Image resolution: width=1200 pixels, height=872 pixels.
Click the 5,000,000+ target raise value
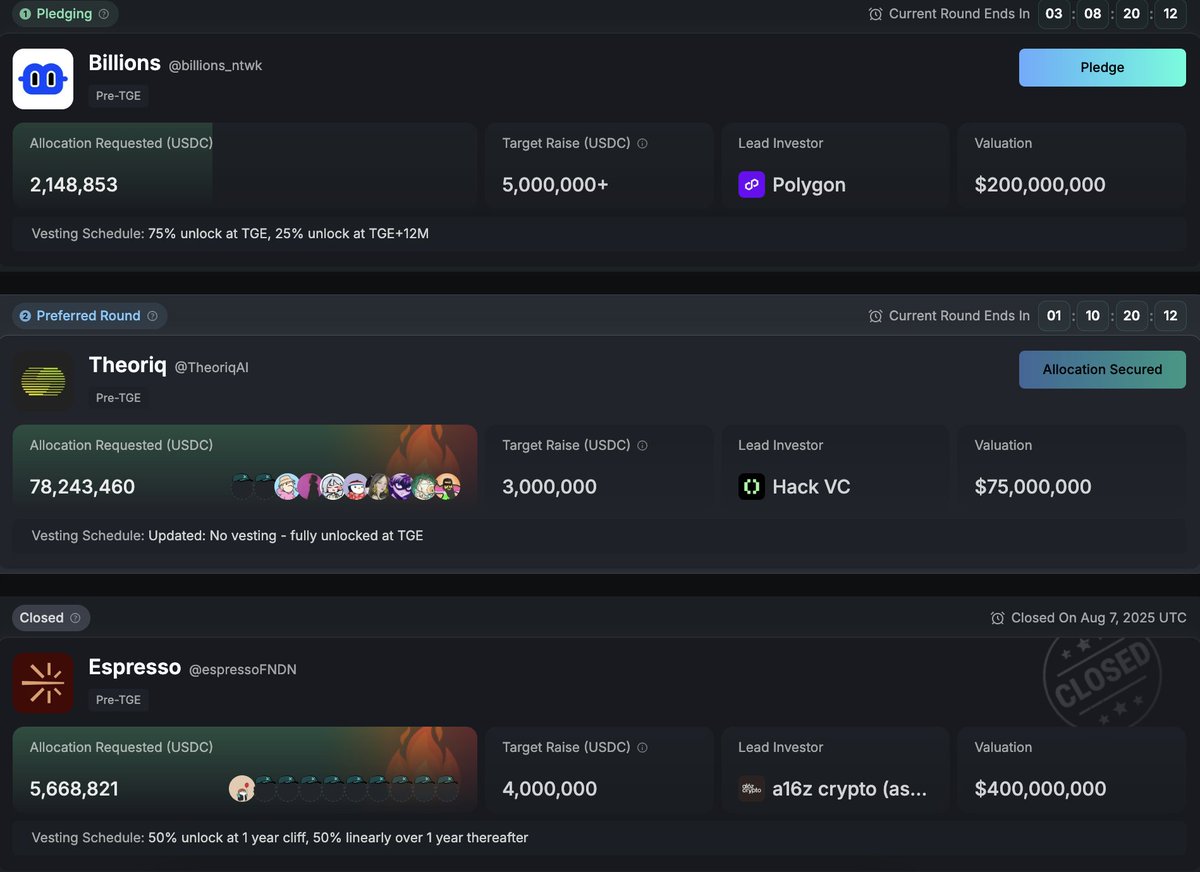coord(555,185)
